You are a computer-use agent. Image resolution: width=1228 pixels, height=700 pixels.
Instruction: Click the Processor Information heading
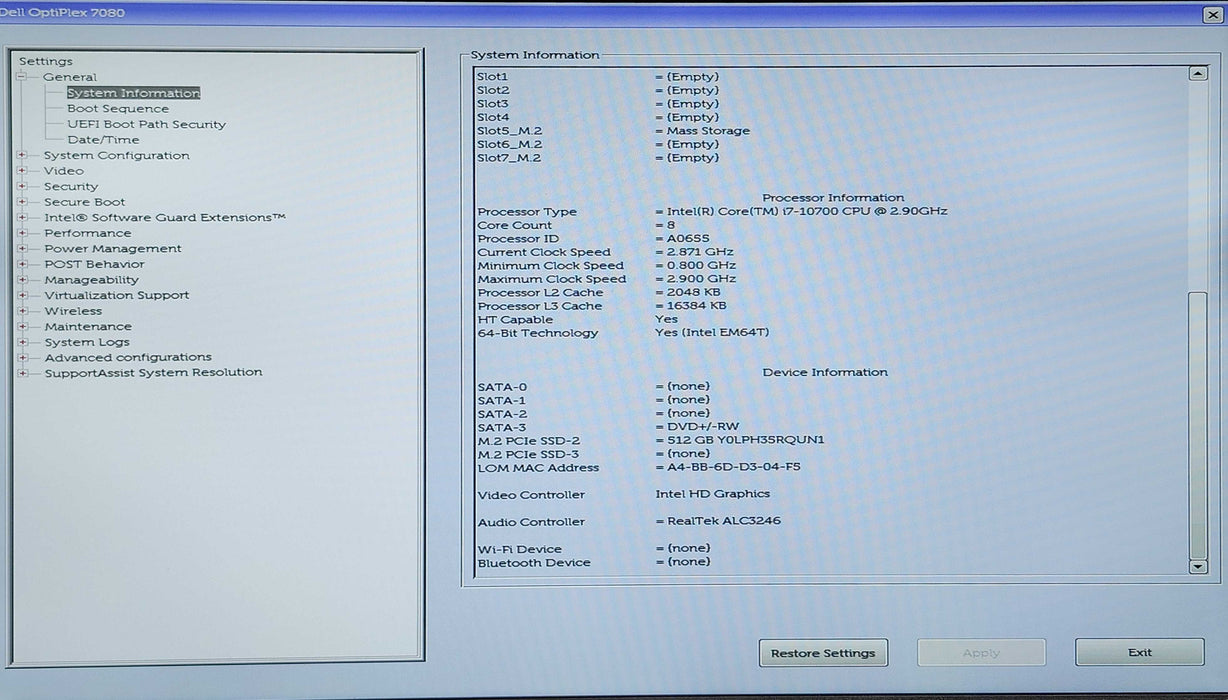(x=833, y=198)
